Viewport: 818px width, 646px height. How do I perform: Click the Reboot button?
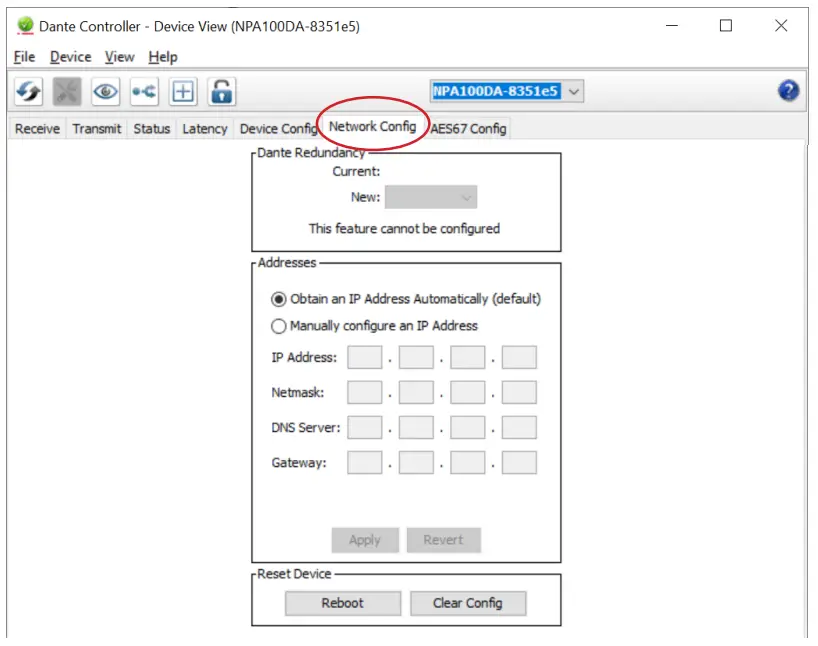[343, 603]
